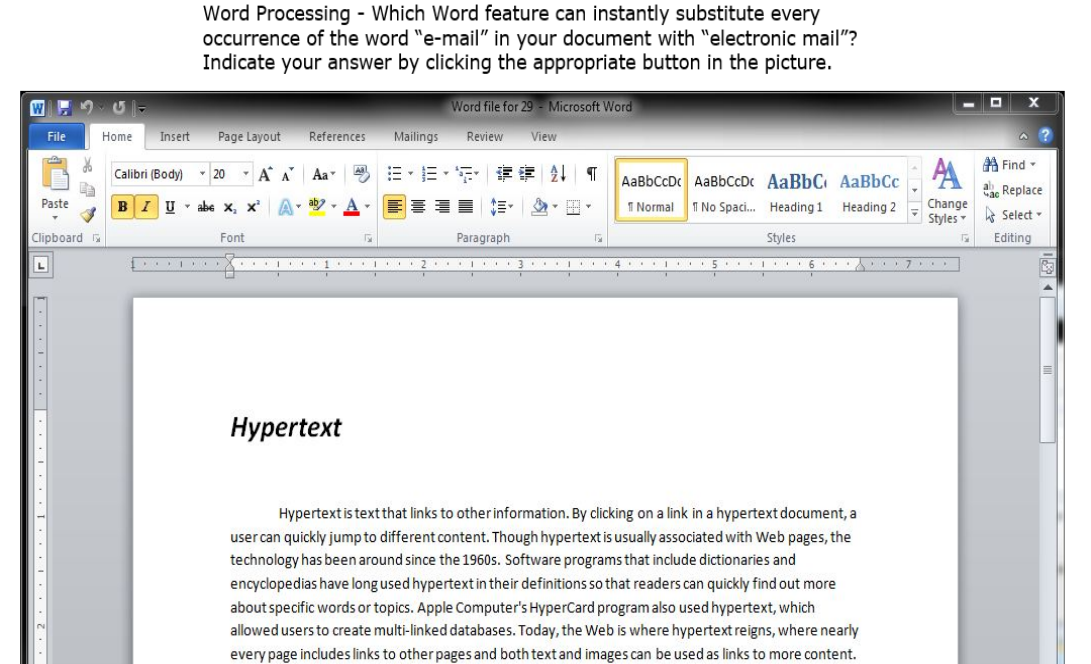Image resolution: width=1091 pixels, height=664 pixels.
Task: Switch to the References tab
Action: pos(337,136)
